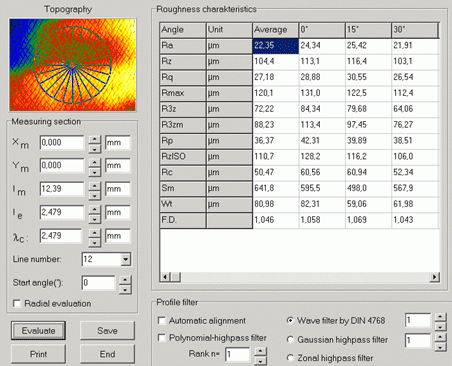Select the Rq row header
Viewport: 452px width, 366px height.
(x=183, y=77)
